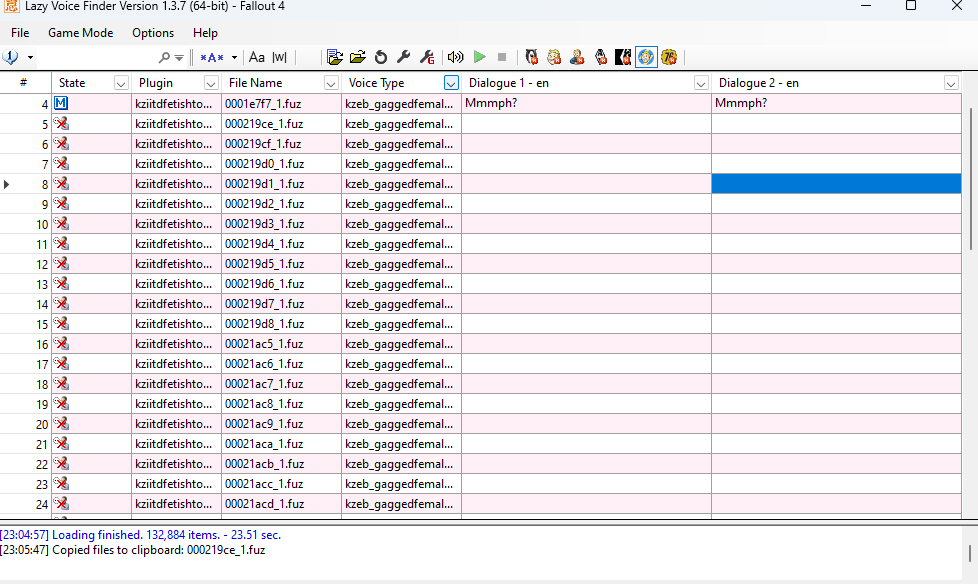Viewport: 978px width, 584px height.
Task: Open dropdown arrow next to dialogue info icon
Action: 30,57
